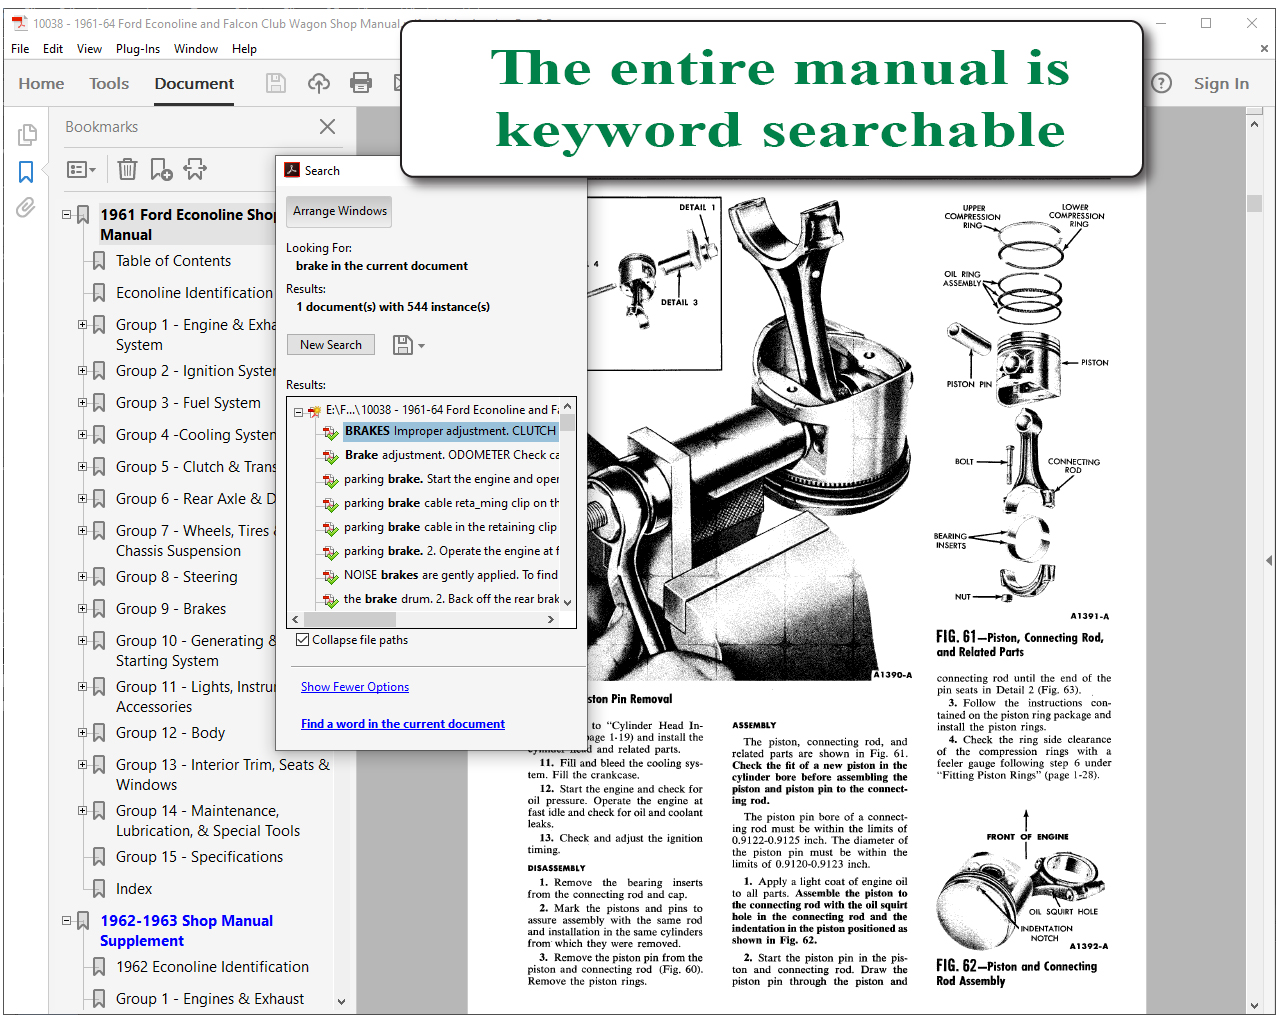Open 1962 Econoline Identification bookmark
This screenshot has width=1280, height=1024.
tap(212, 967)
